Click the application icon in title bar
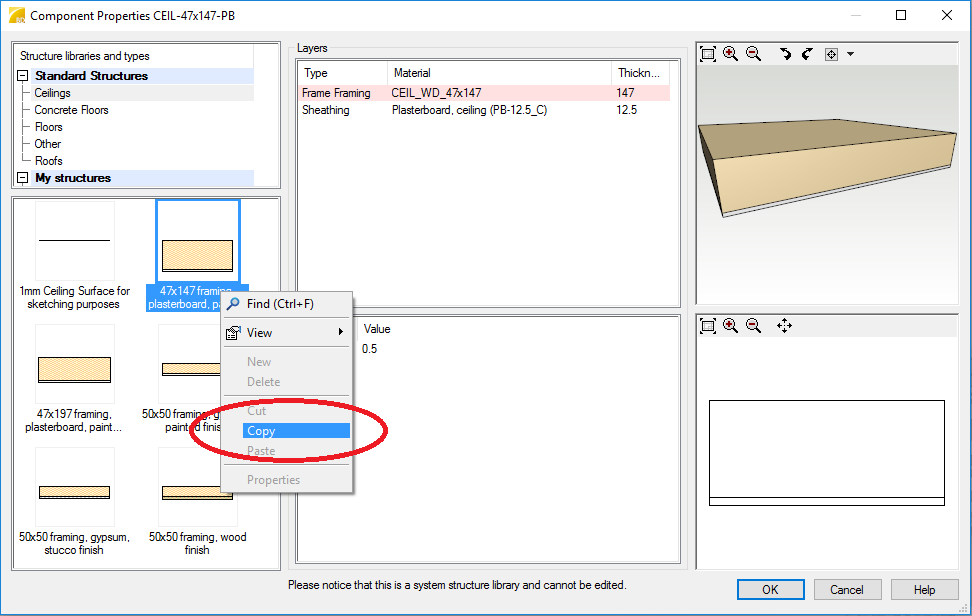 point(17,15)
